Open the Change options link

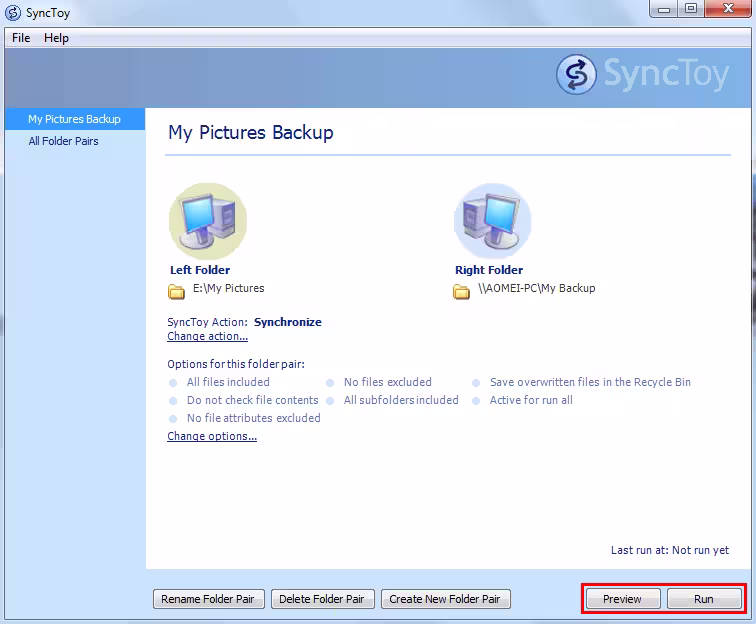212,436
